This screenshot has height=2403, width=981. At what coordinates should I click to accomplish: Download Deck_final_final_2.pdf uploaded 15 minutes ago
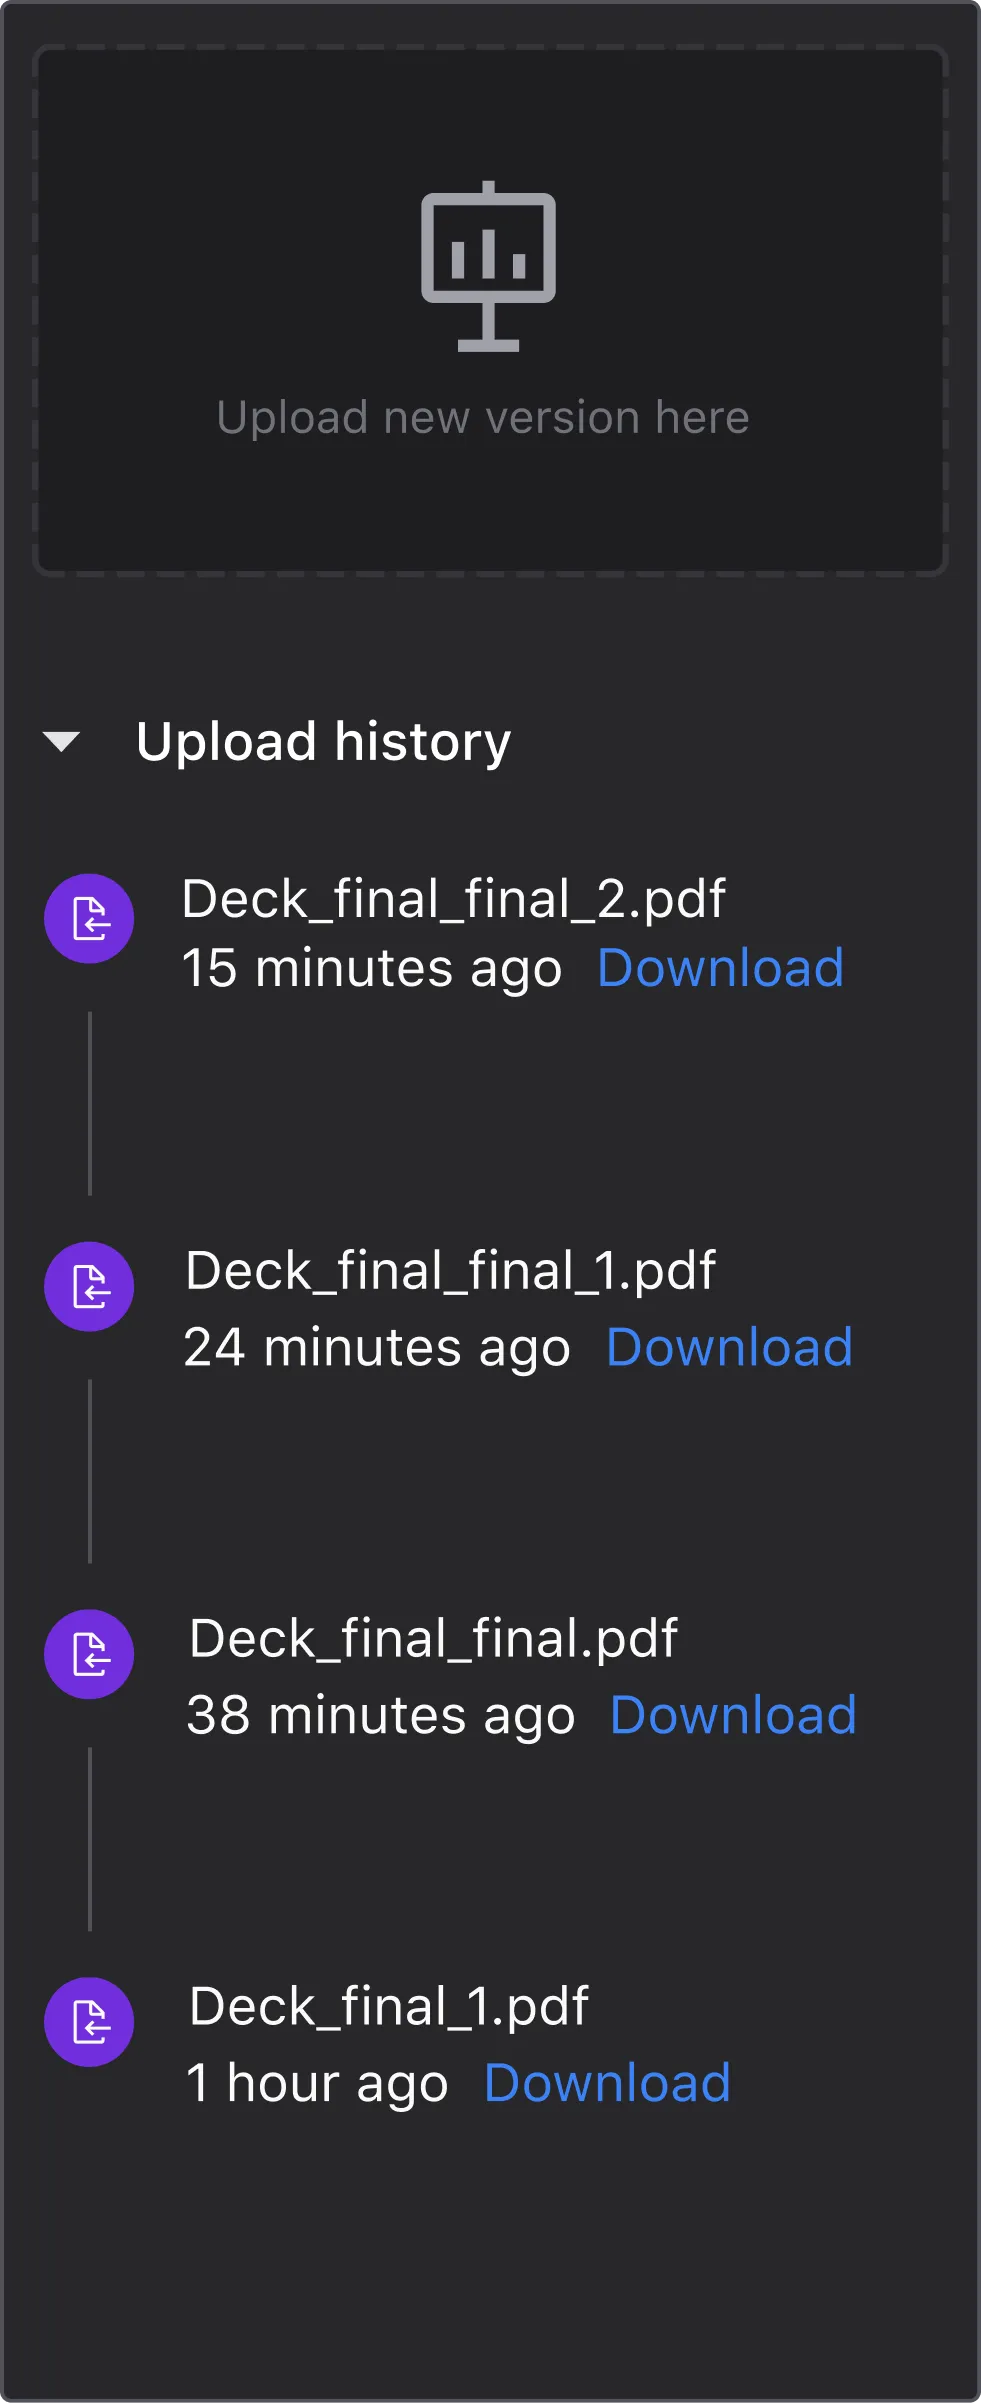tap(720, 968)
